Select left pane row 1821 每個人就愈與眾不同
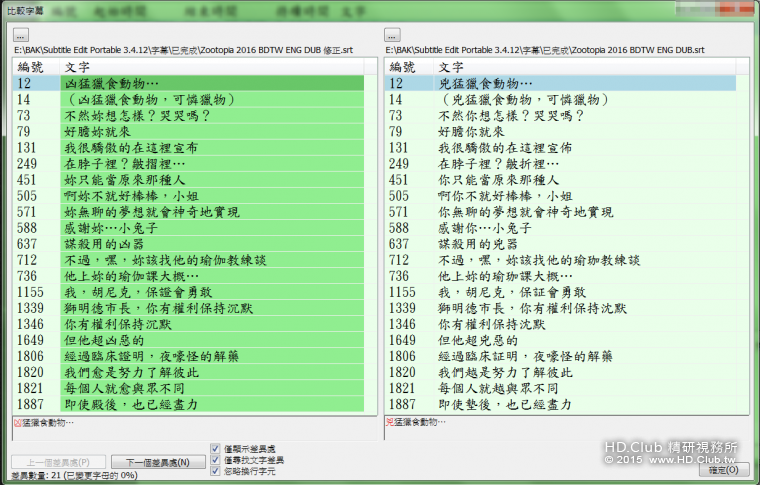Viewport: 760px width, 485px height. [x=189, y=388]
